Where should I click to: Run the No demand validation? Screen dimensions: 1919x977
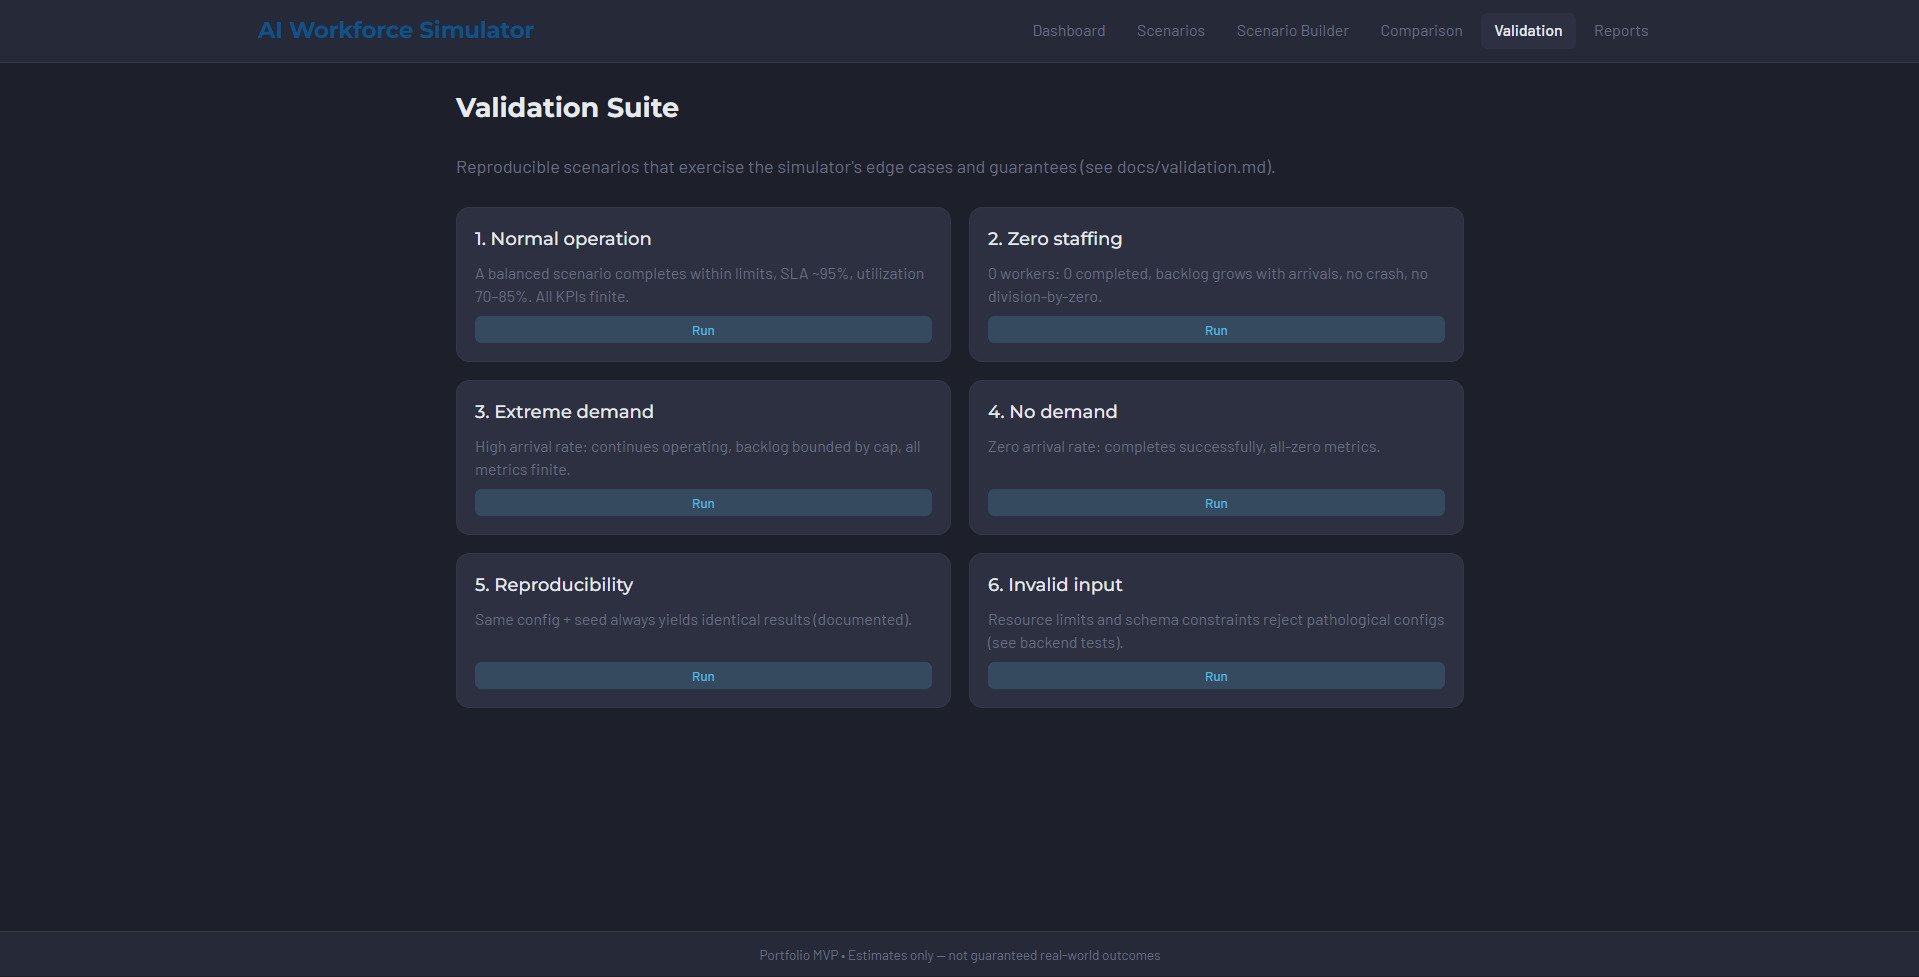[1216, 503]
